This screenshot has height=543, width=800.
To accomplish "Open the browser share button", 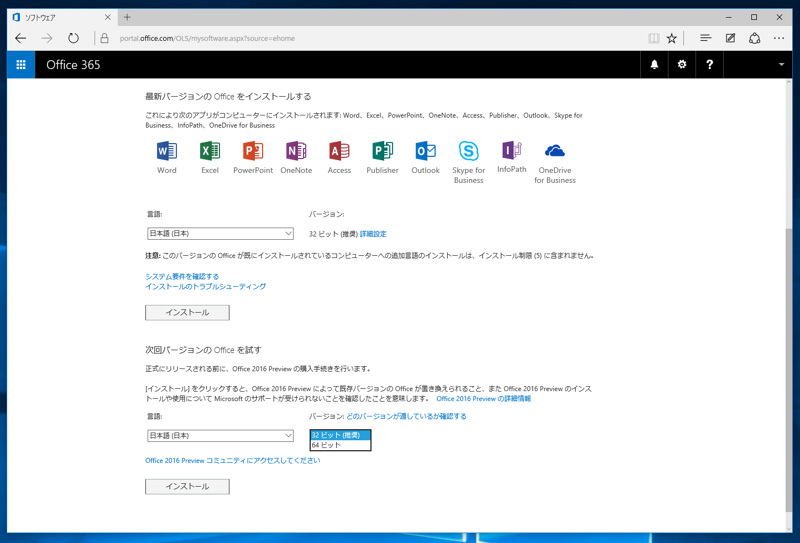I will click(x=755, y=38).
